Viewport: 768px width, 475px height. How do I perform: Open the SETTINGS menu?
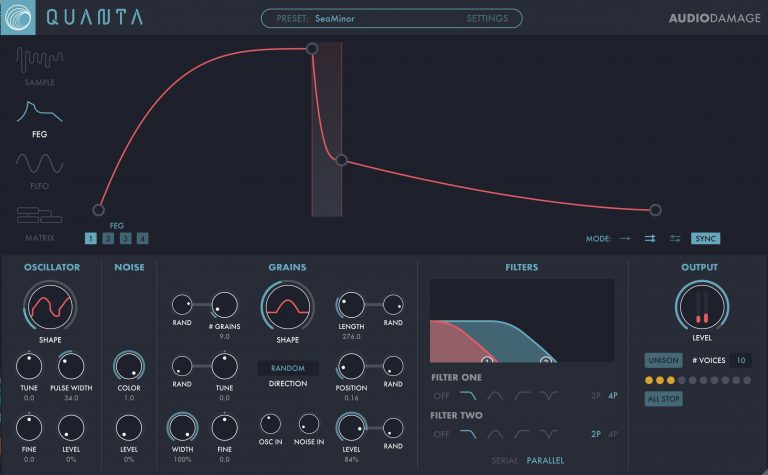click(487, 19)
